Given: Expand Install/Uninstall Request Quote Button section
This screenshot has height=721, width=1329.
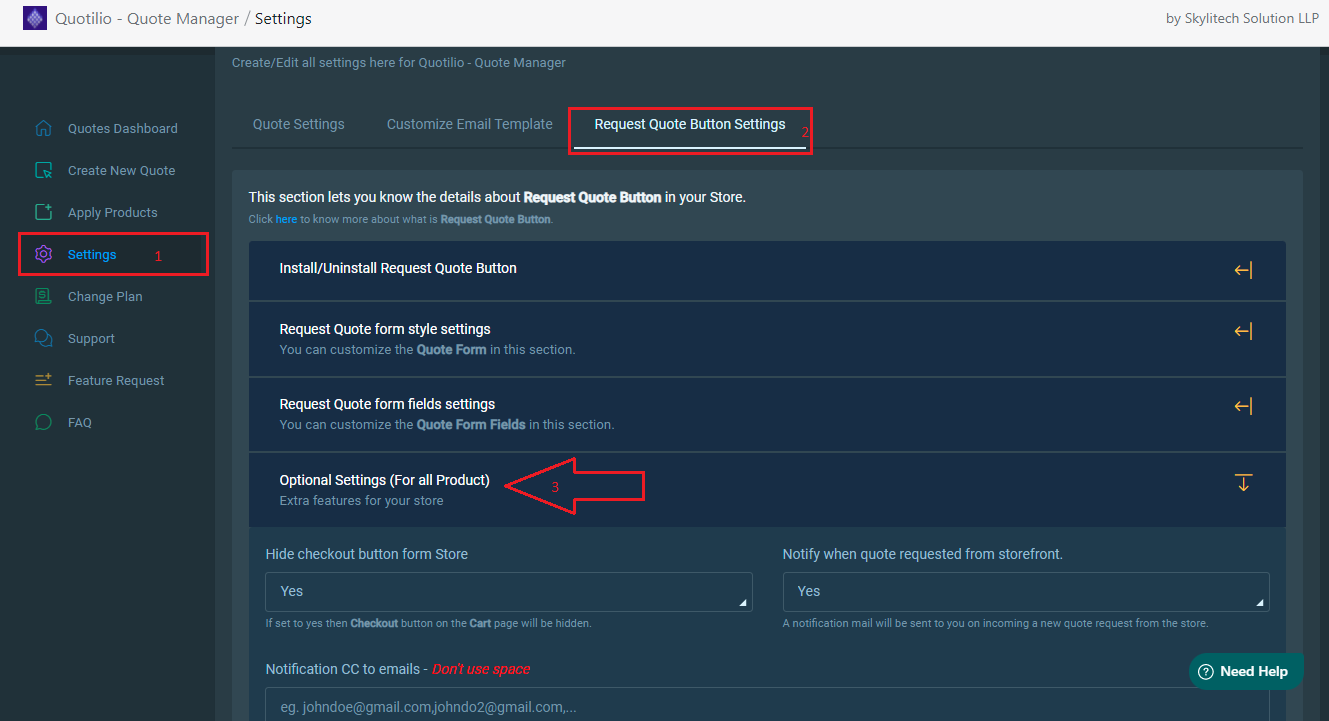Looking at the screenshot, I should [x=1243, y=270].
